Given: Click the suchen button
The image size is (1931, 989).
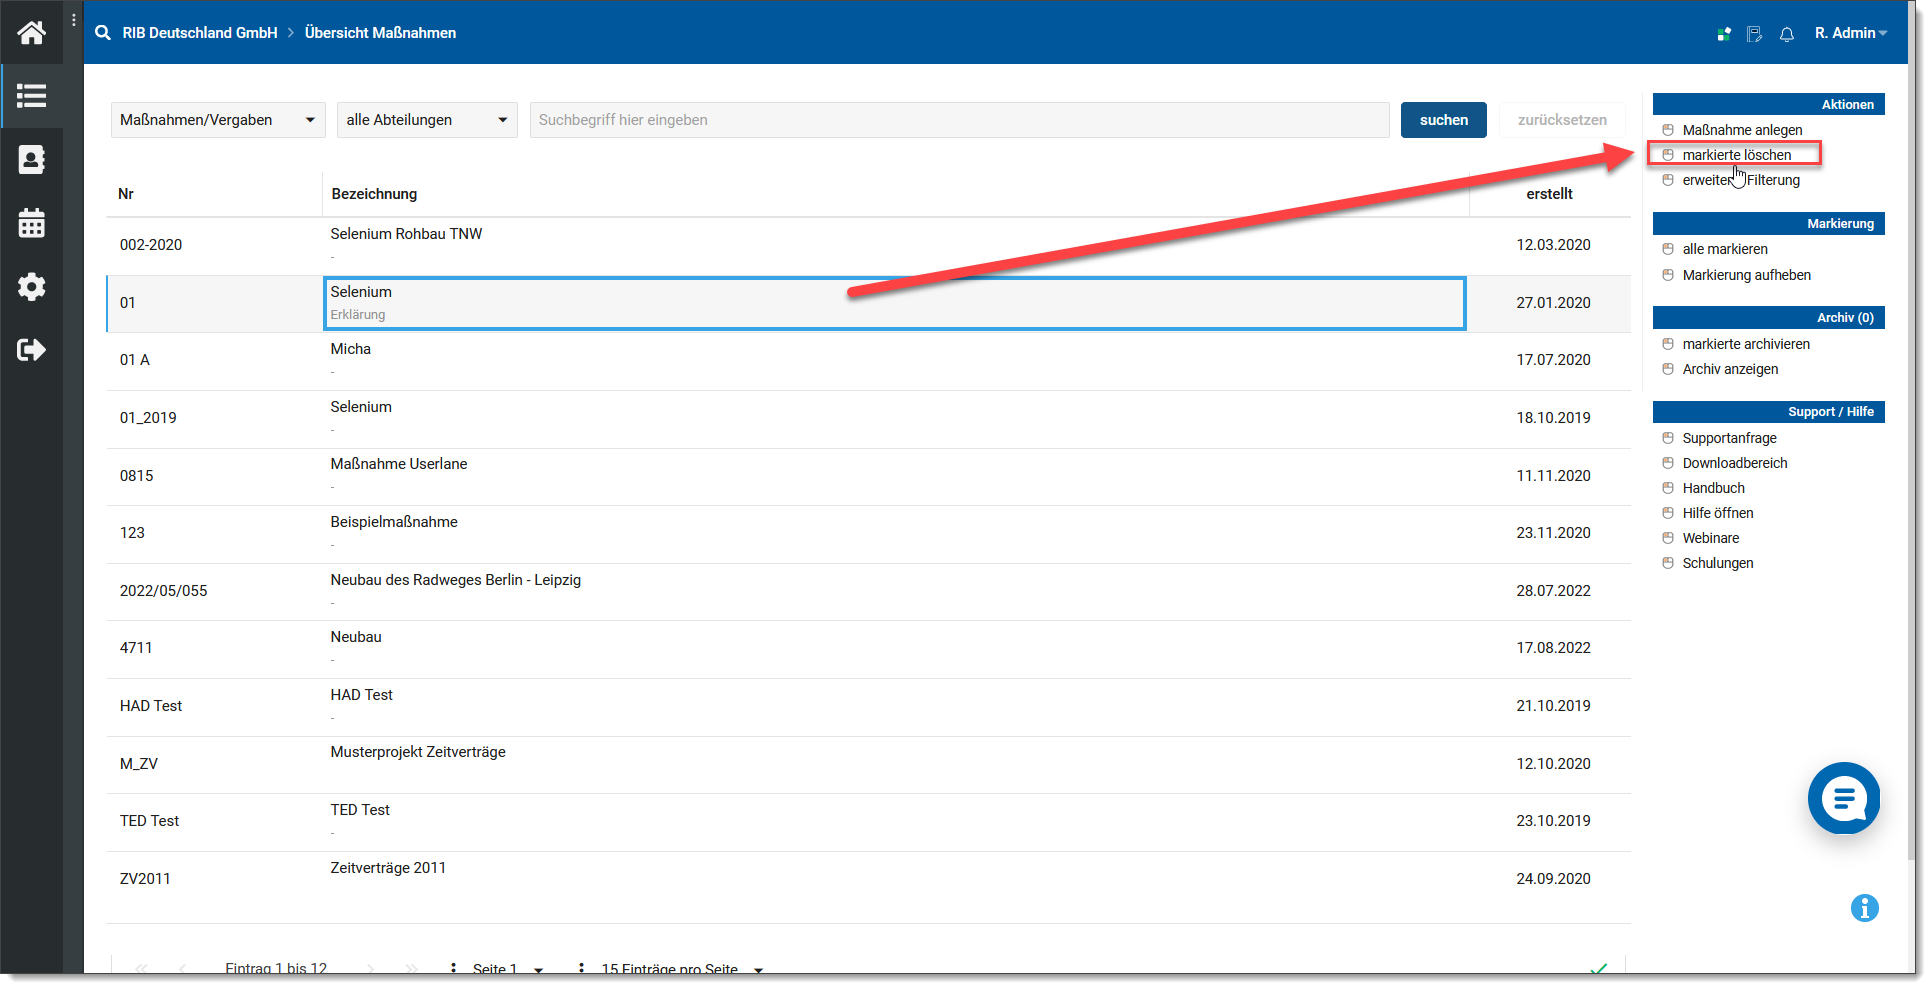Looking at the screenshot, I should (1443, 120).
